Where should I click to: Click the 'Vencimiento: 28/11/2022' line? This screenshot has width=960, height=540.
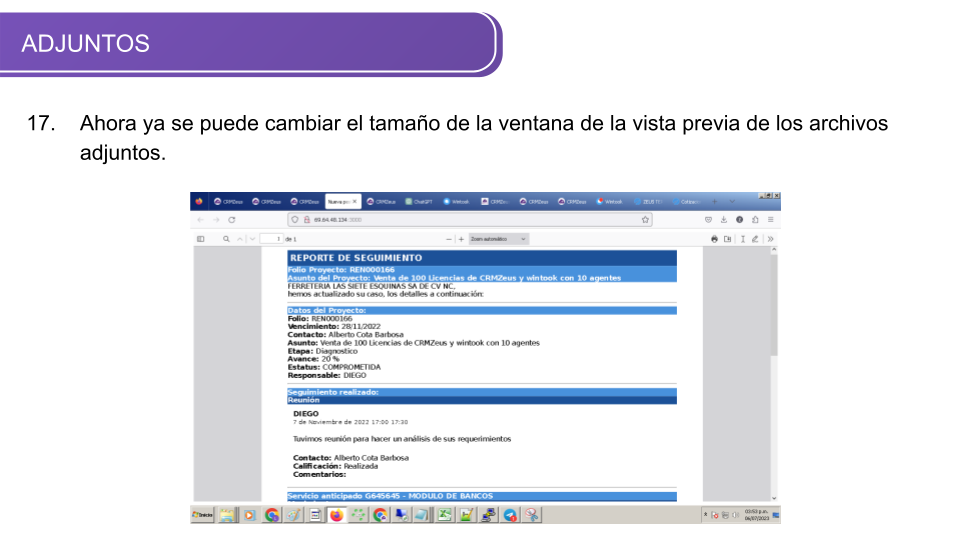click(x=334, y=327)
